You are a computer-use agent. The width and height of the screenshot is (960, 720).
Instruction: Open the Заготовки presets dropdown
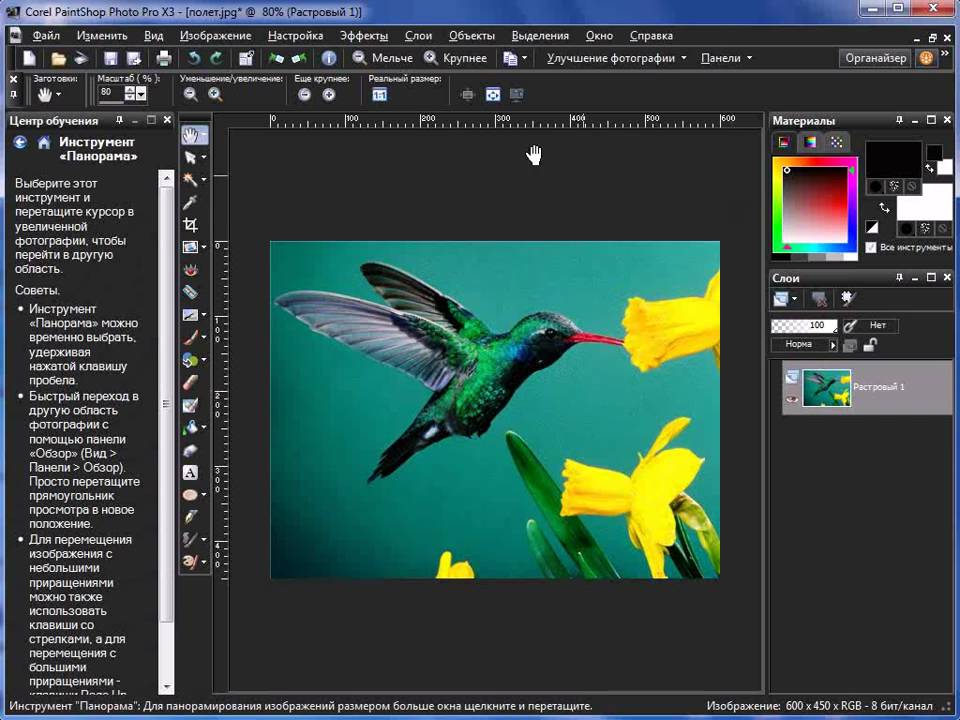click(58, 94)
